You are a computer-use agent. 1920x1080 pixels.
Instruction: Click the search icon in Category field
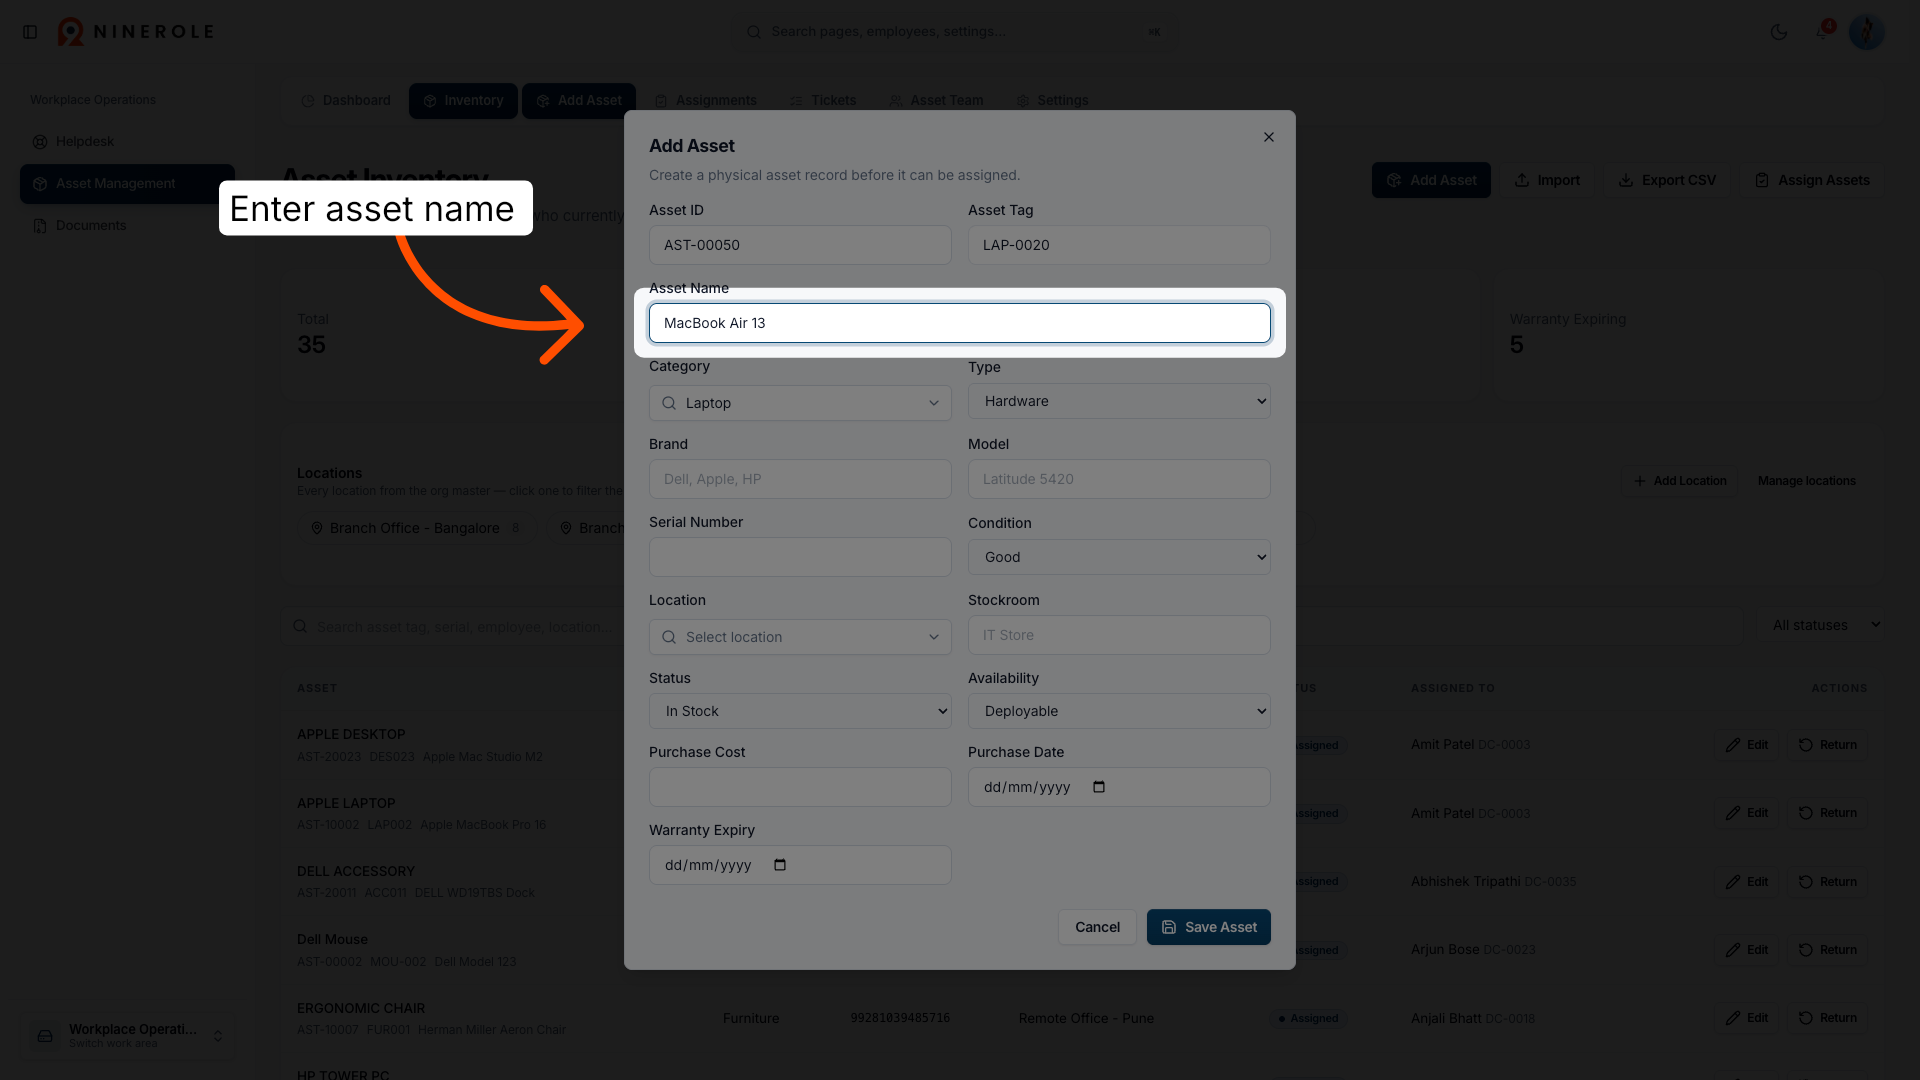[669, 403]
